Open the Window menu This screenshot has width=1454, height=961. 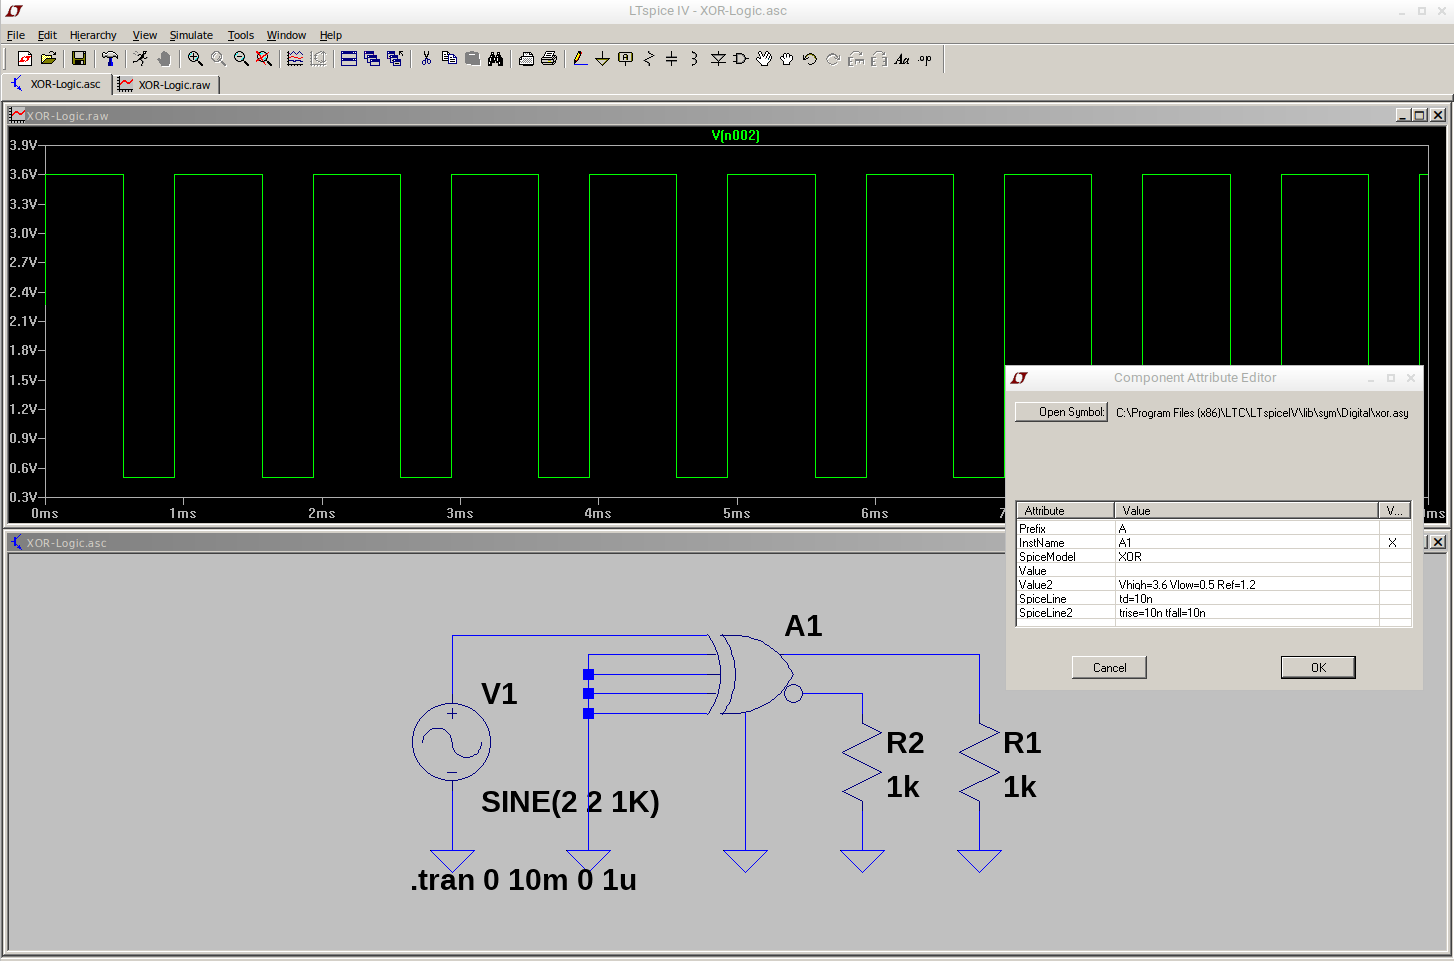click(x=286, y=35)
